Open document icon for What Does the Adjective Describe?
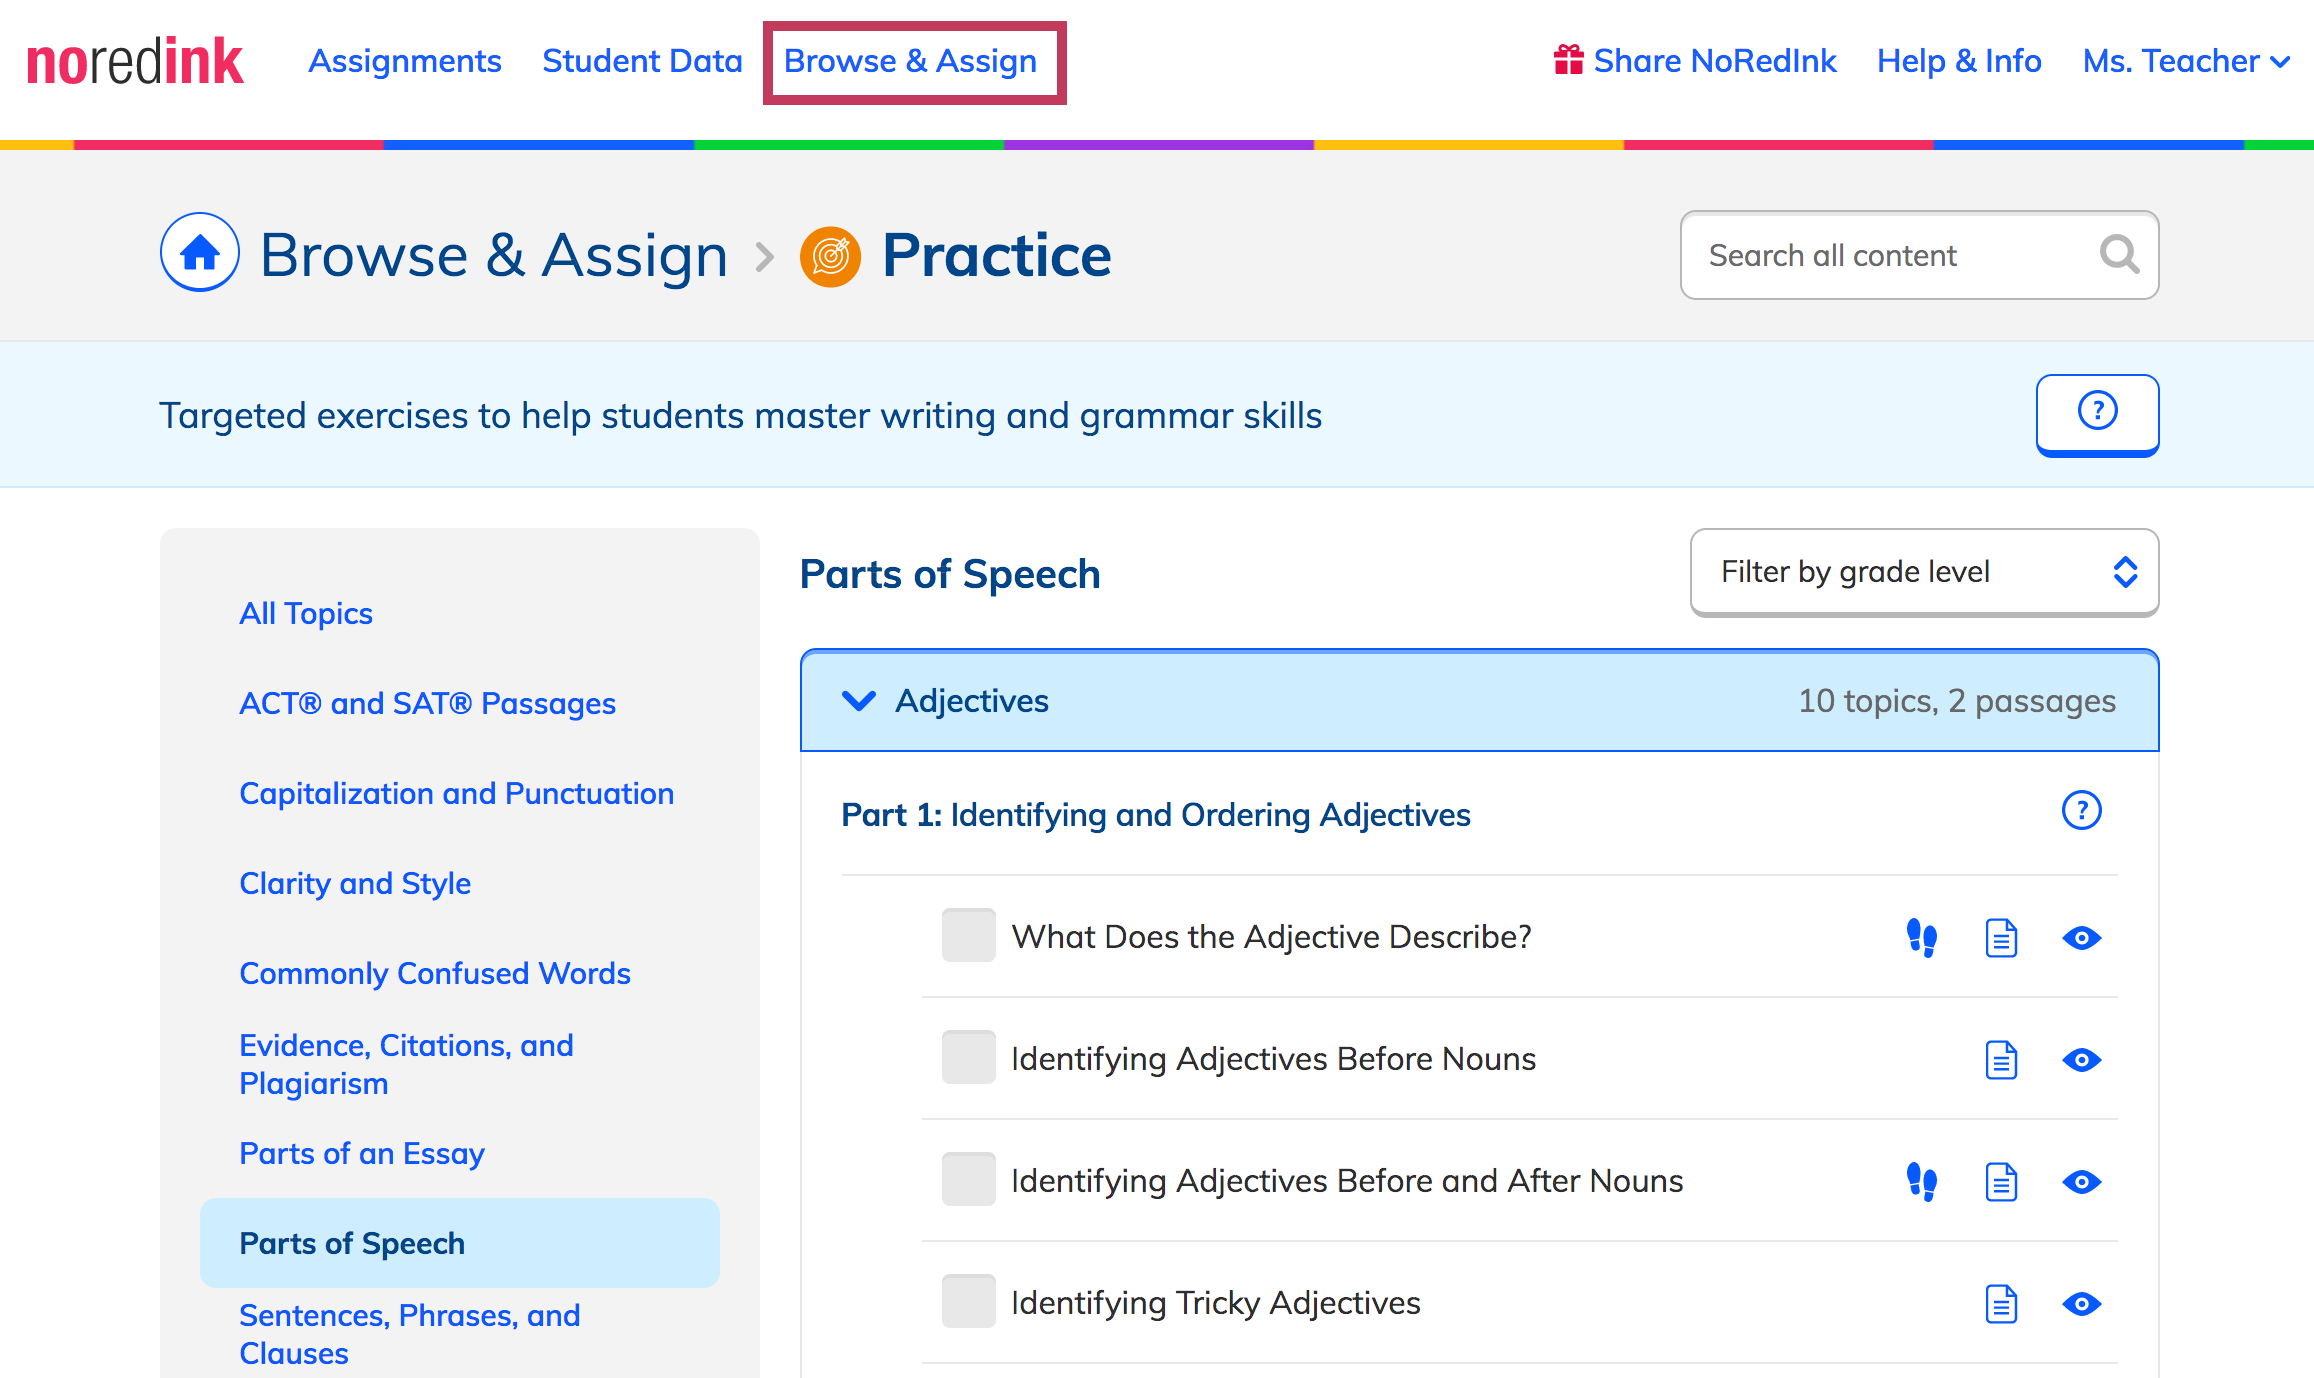2314x1378 pixels. (x=2001, y=937)
